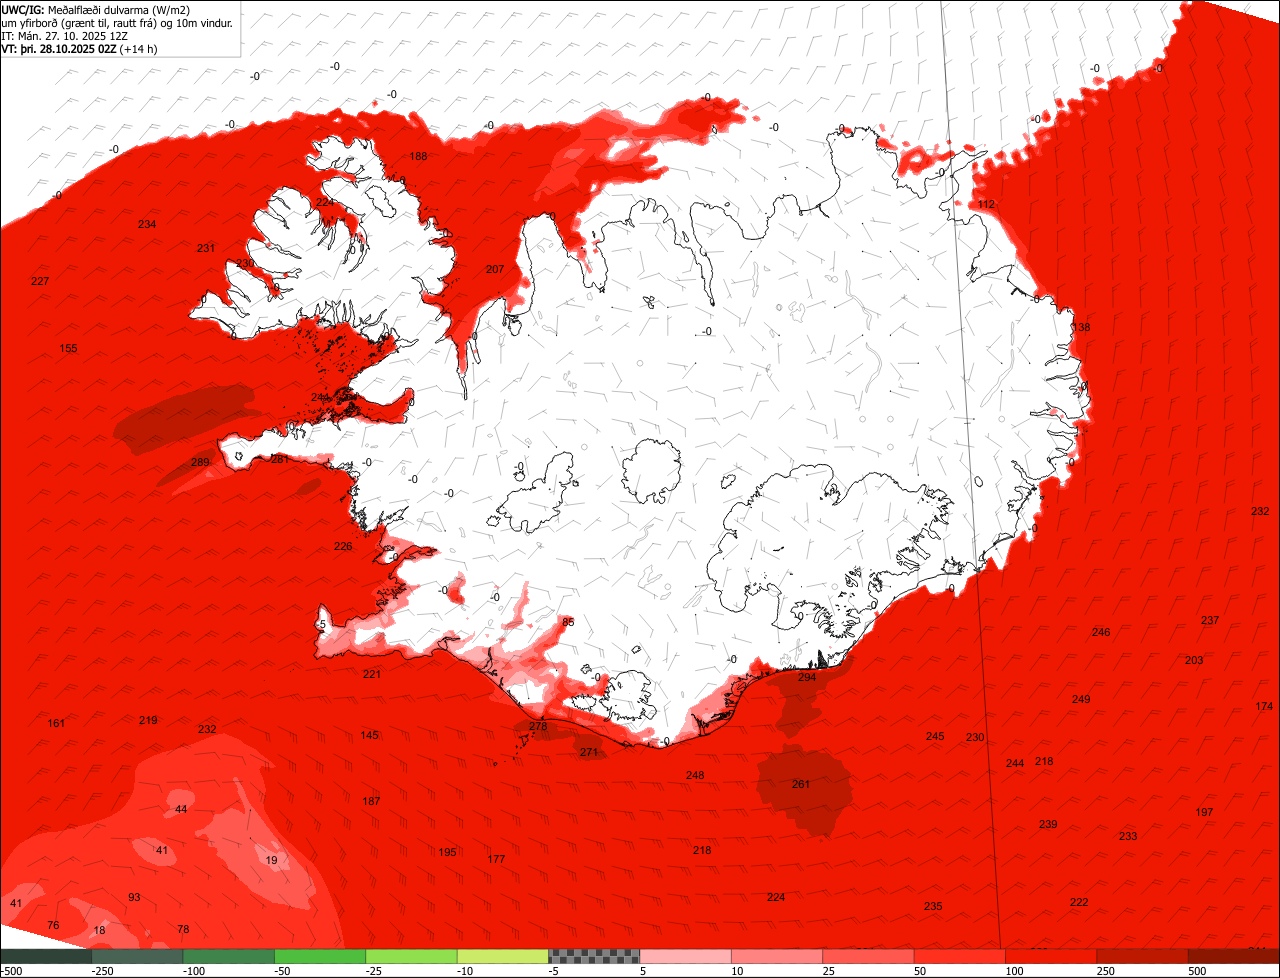Click the map value 246 in the southeast sea
This screenshot has height=978, width=1280.
coord(1101,632)
